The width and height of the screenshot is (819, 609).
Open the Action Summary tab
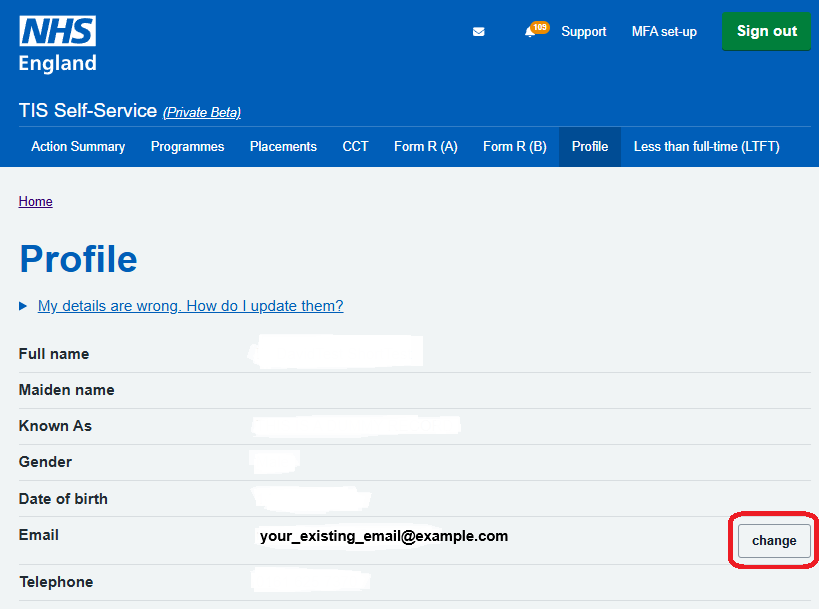78,147
